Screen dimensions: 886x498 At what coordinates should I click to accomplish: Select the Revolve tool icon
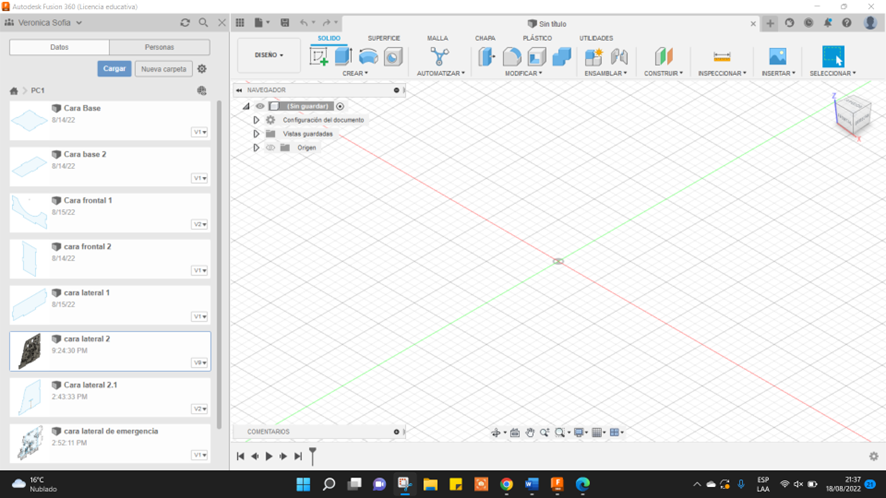click(368, 57)
